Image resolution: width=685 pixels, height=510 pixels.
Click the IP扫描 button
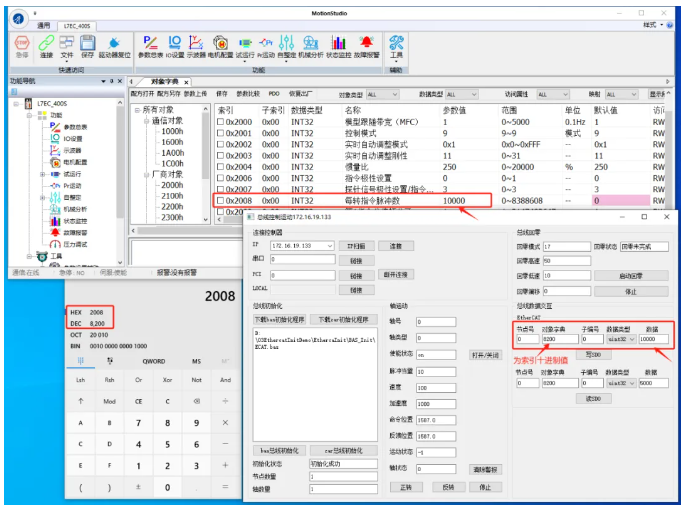coord(356,246)
